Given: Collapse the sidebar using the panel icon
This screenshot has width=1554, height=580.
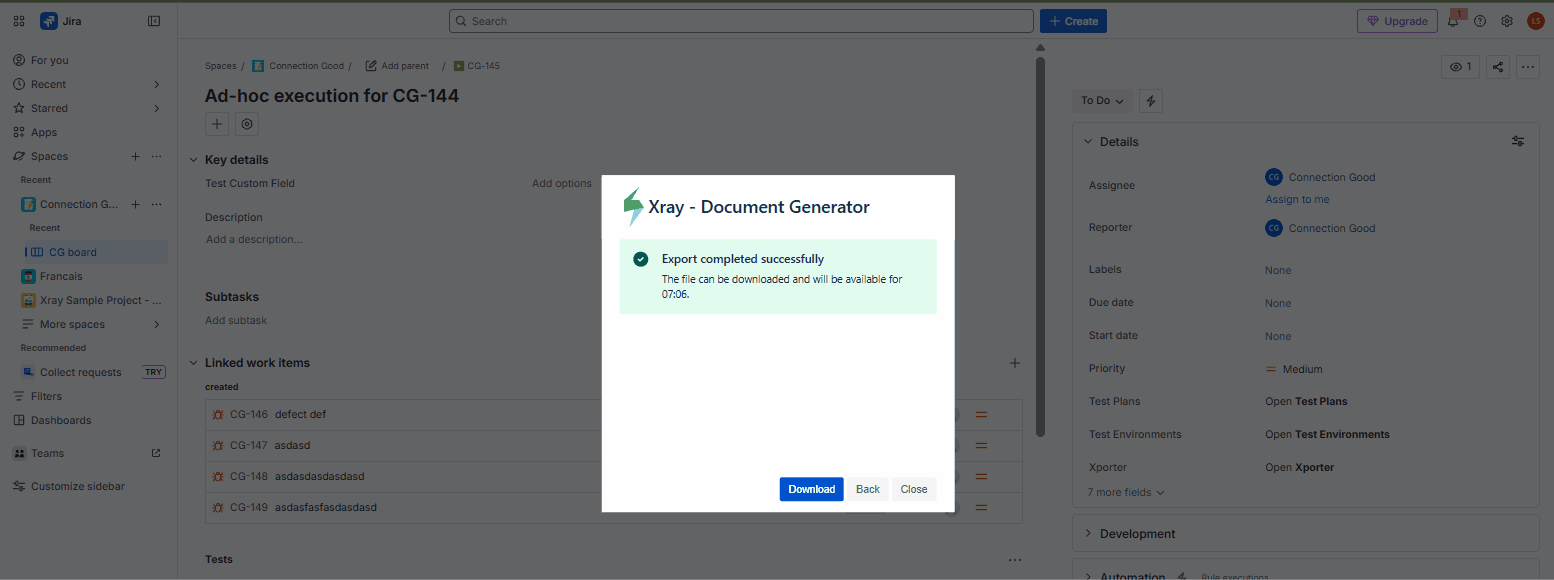Looking at the screenshot, I should (154, 21).
